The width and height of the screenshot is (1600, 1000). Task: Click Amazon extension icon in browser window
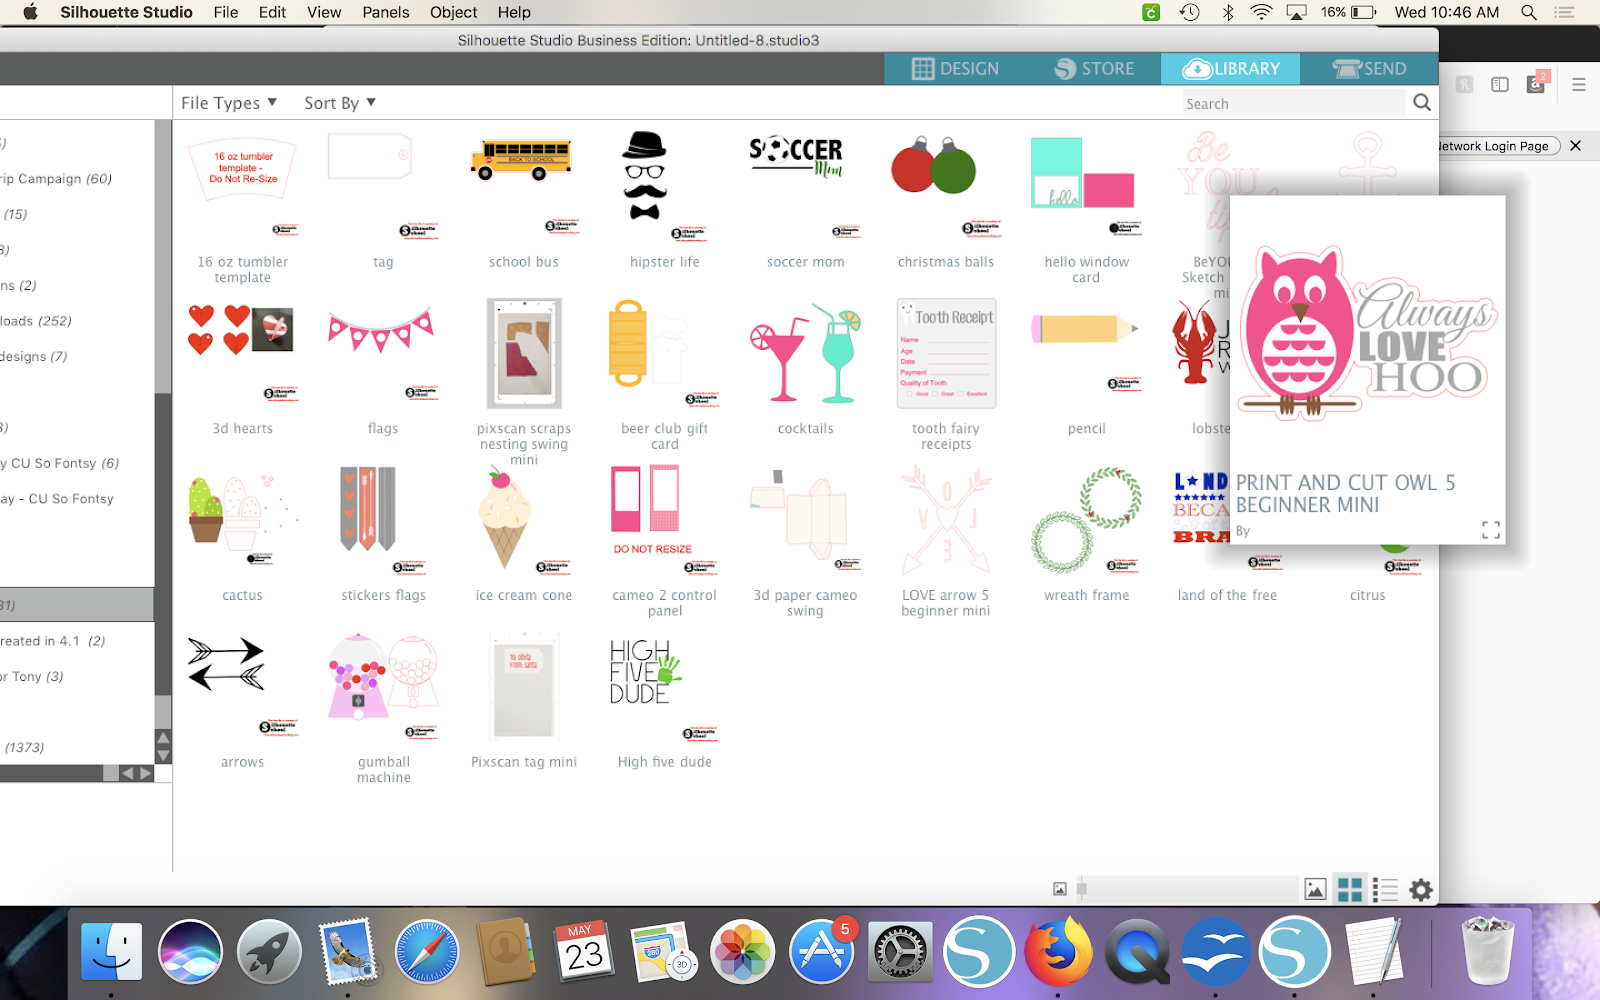1536,84
